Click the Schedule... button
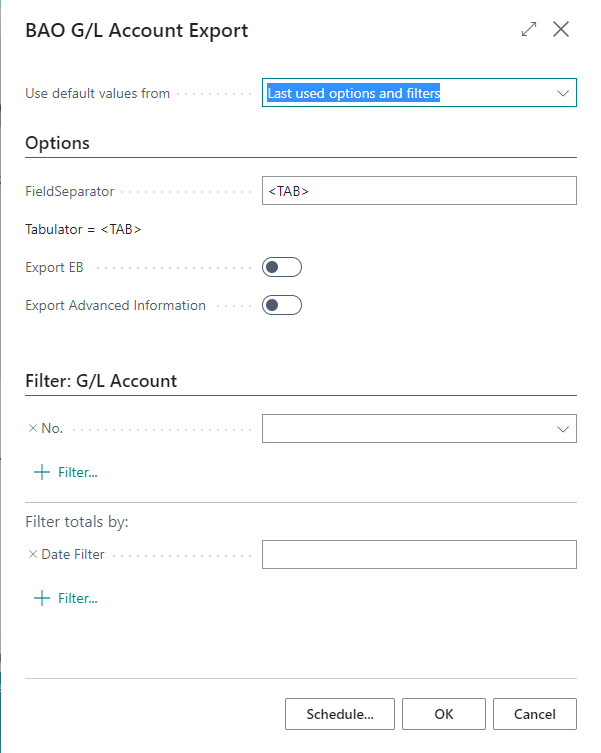 coord(340,714)
